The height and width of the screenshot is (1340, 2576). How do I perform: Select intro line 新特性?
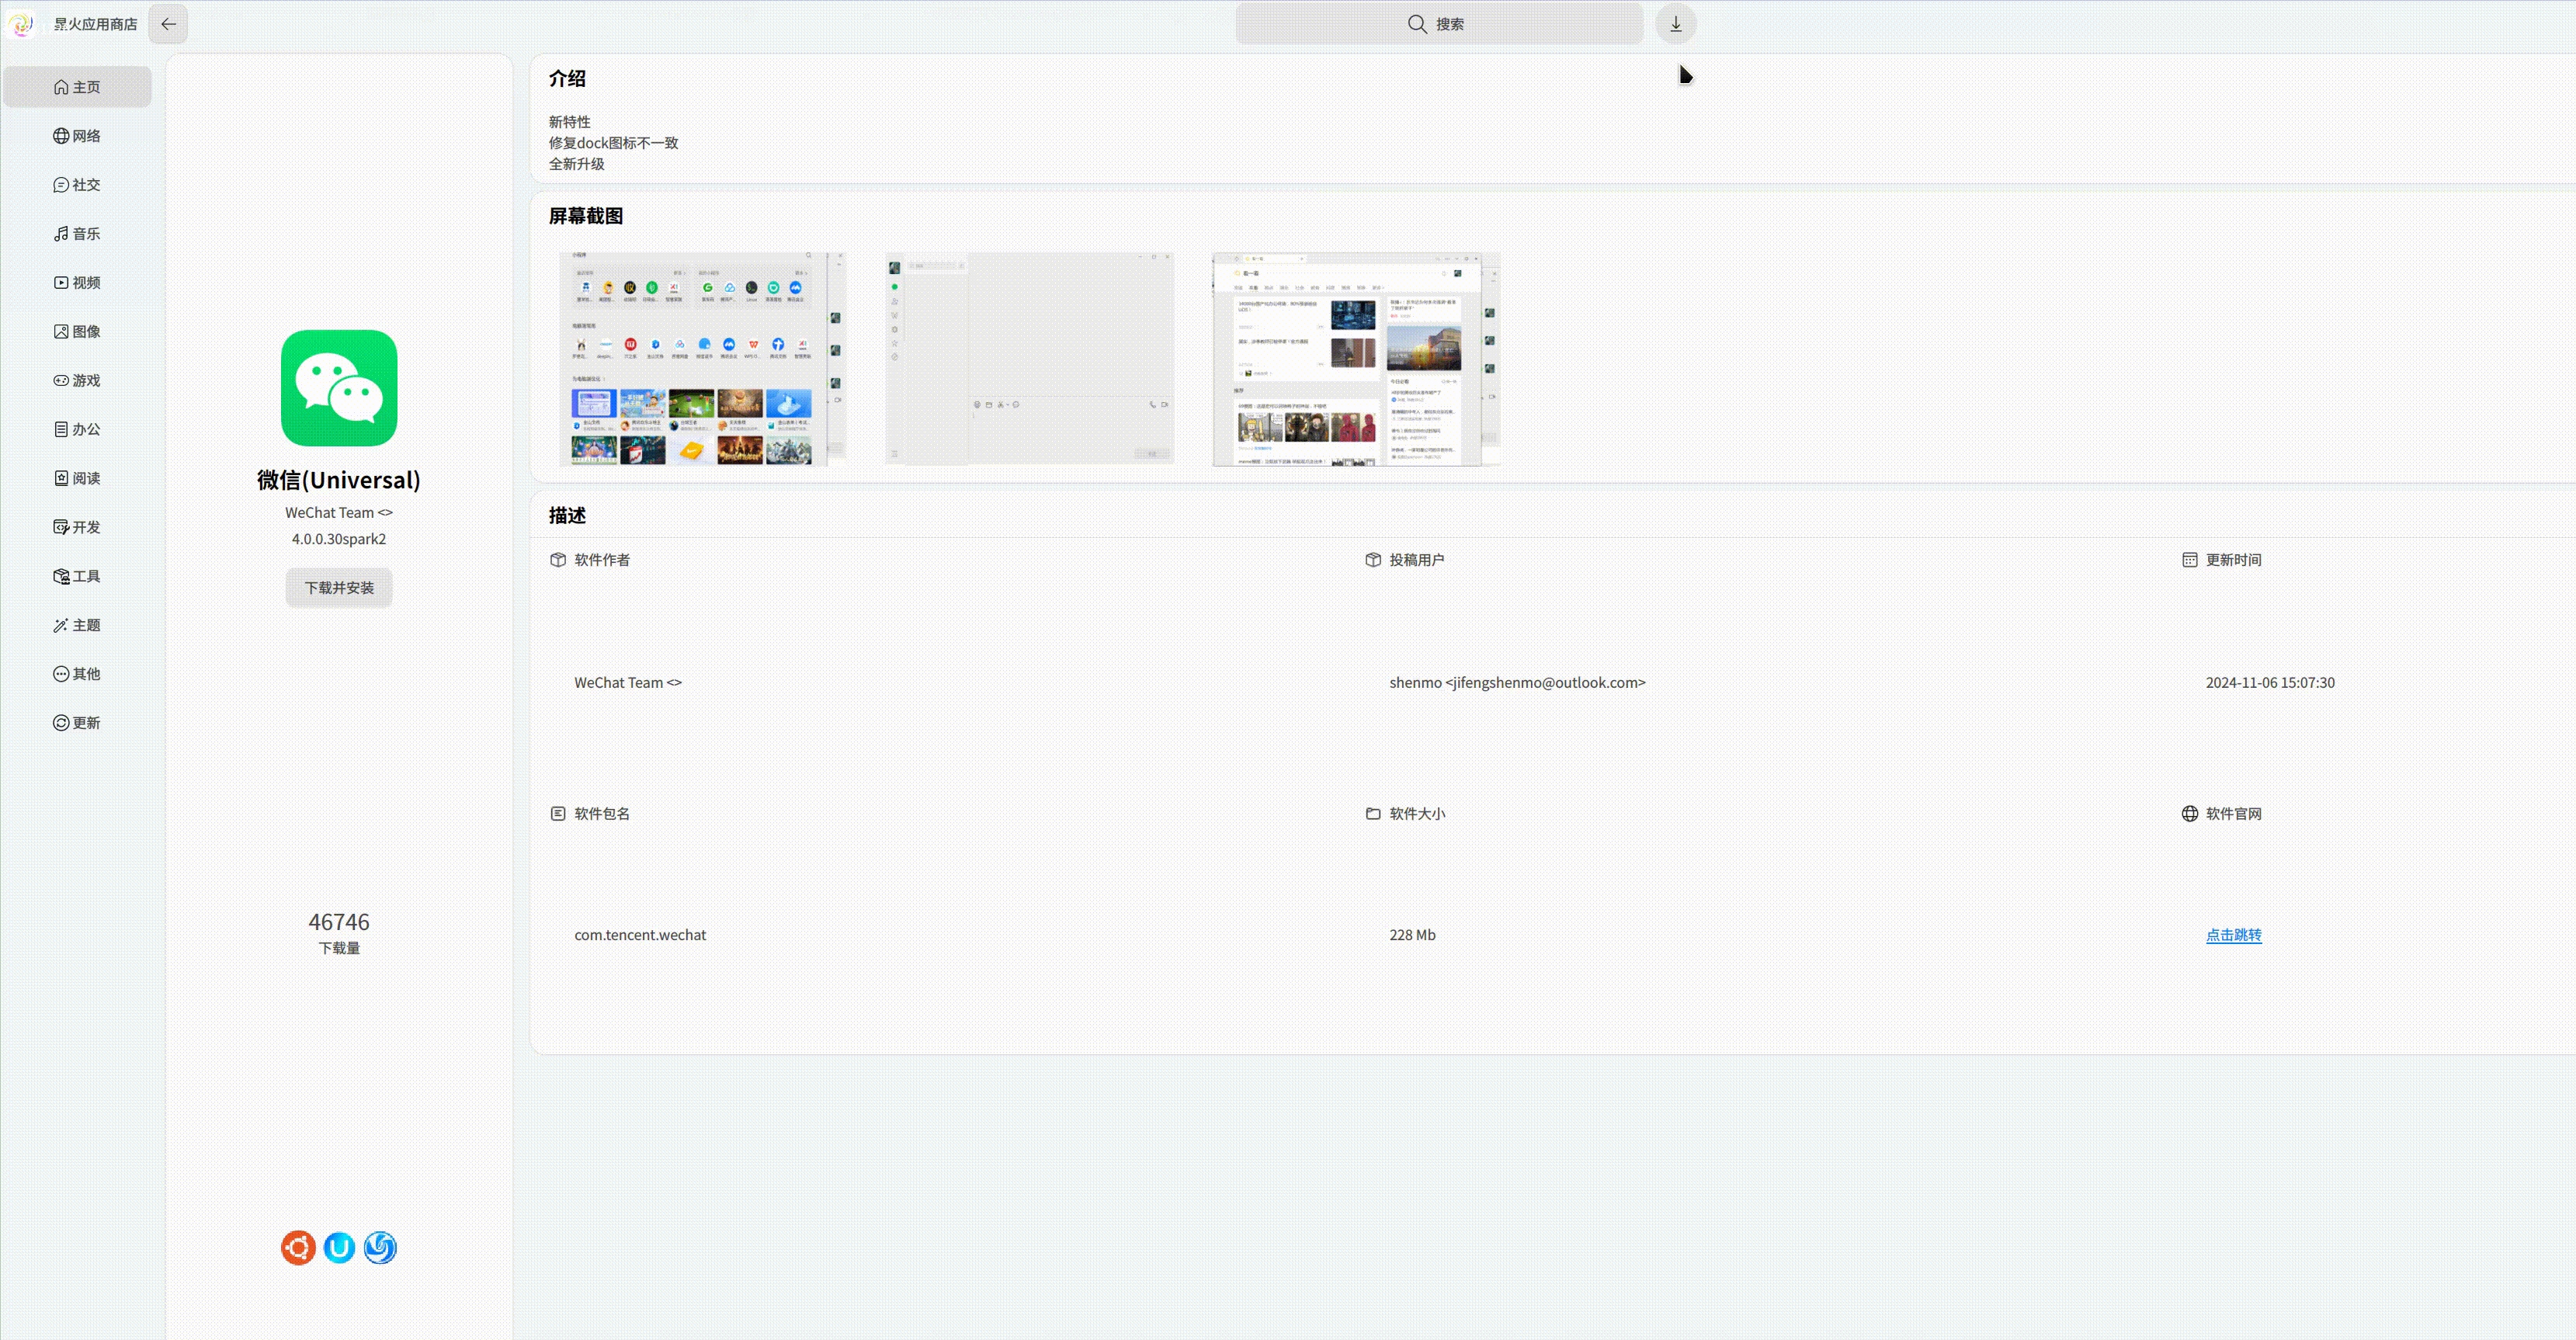click(569, 122)
